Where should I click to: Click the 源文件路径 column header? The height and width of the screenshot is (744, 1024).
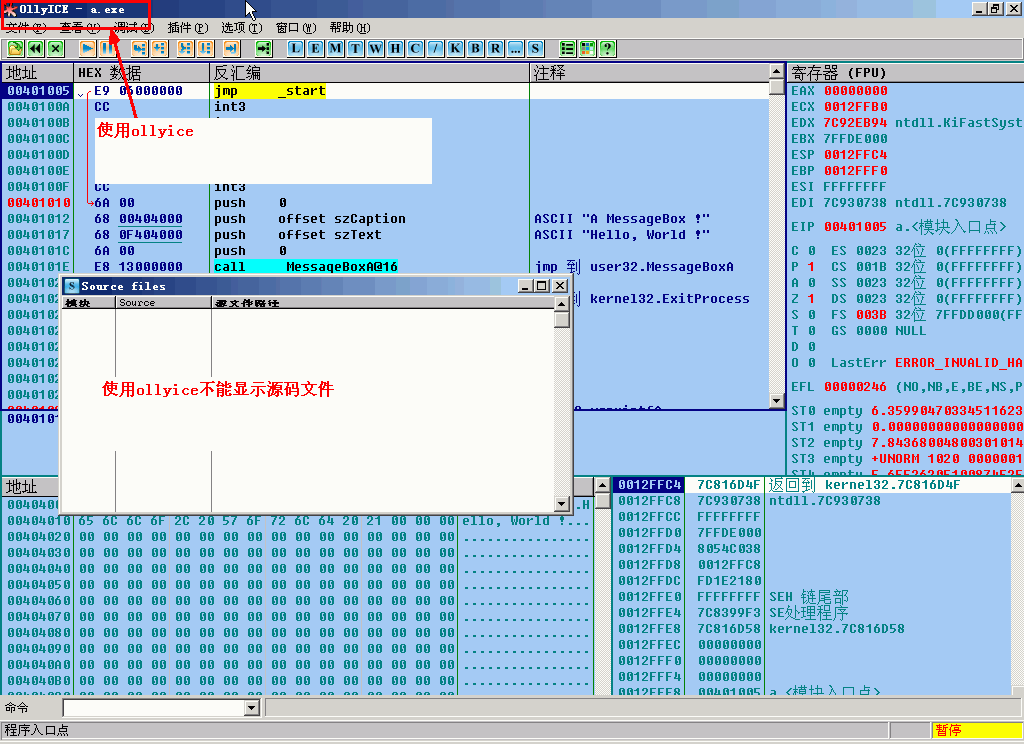tap(383, 302)
